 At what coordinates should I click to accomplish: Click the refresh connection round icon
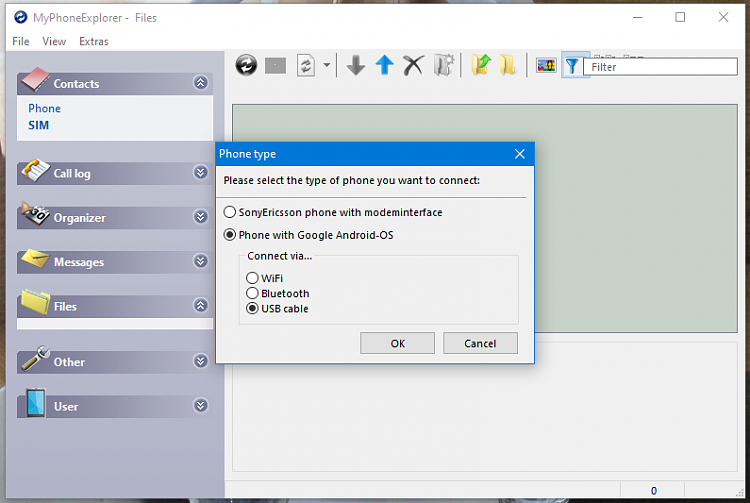[x=246, y=65]
